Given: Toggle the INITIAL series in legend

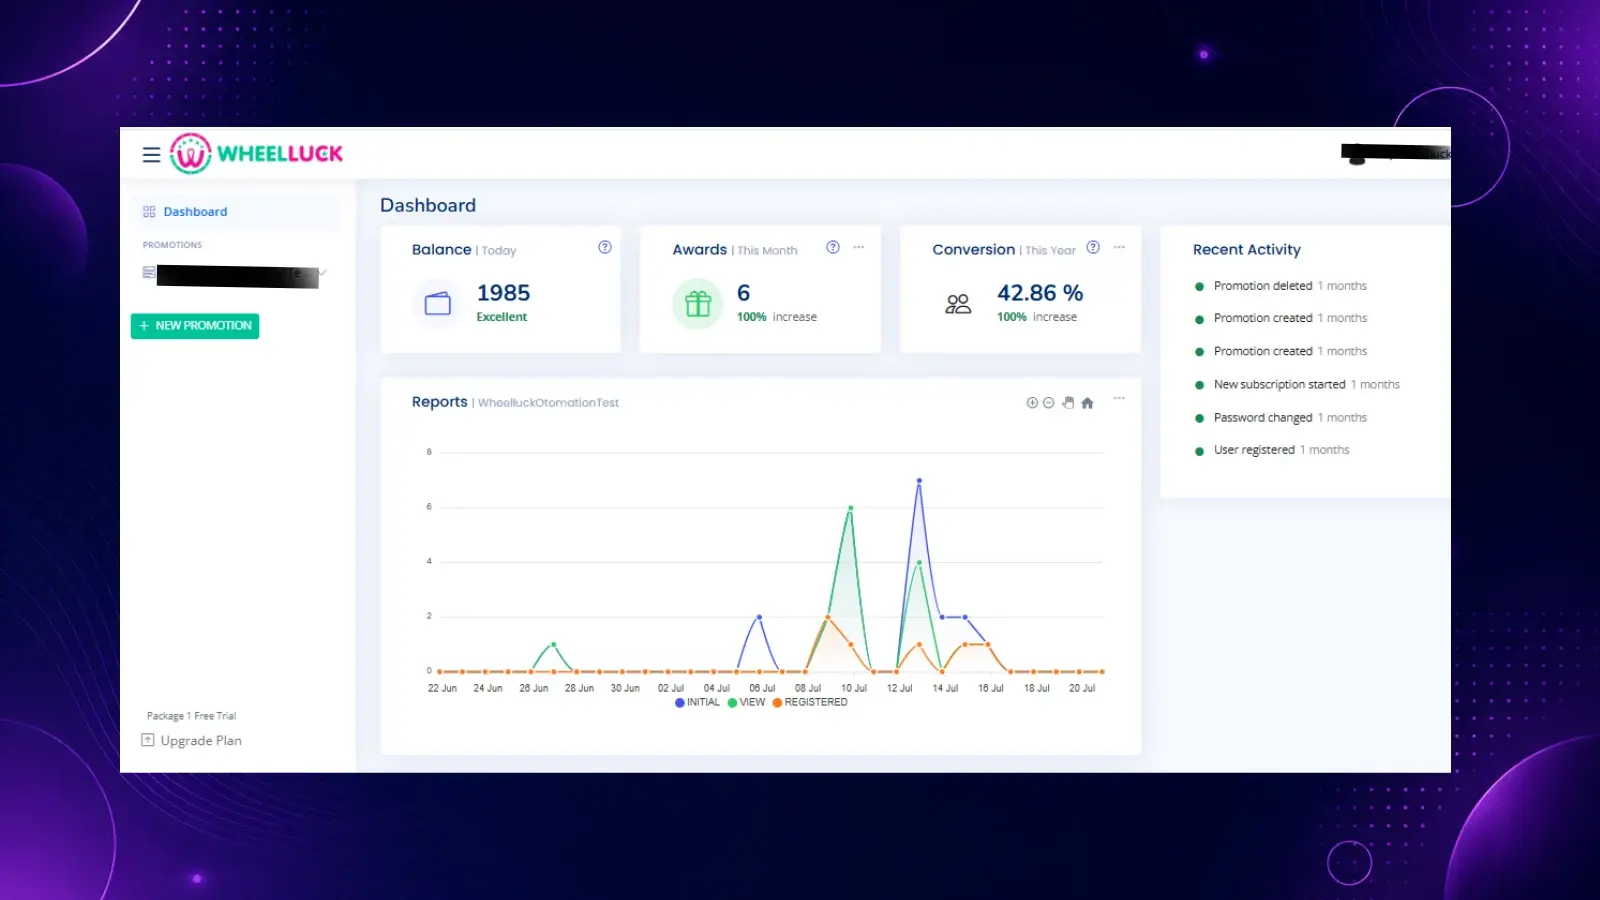Looking at the screenshot, I should click(698, 703).
